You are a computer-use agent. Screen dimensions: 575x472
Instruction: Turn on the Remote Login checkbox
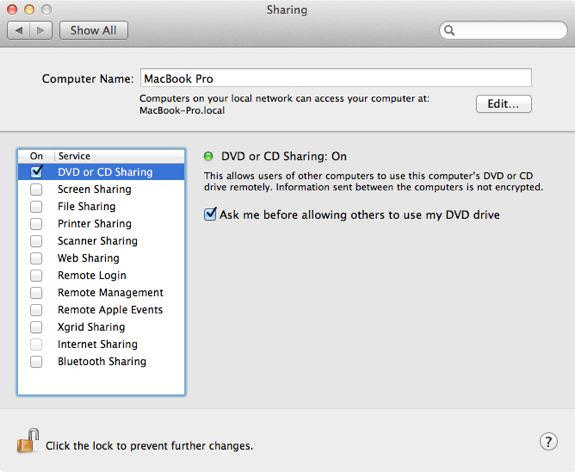[36, 275]
